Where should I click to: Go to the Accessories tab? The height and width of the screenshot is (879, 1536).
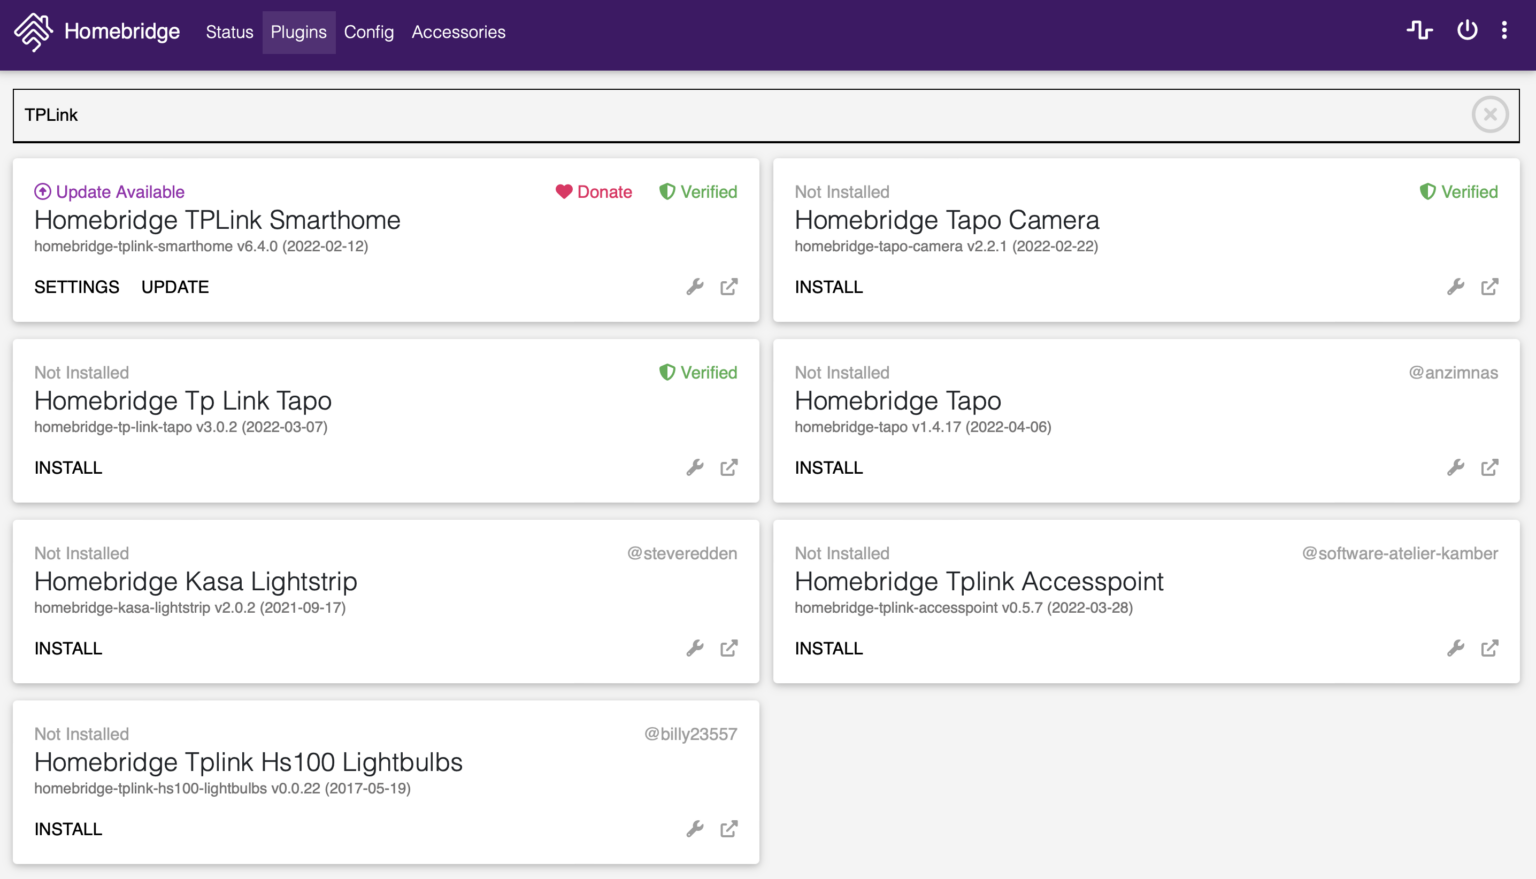coord(458,32)
